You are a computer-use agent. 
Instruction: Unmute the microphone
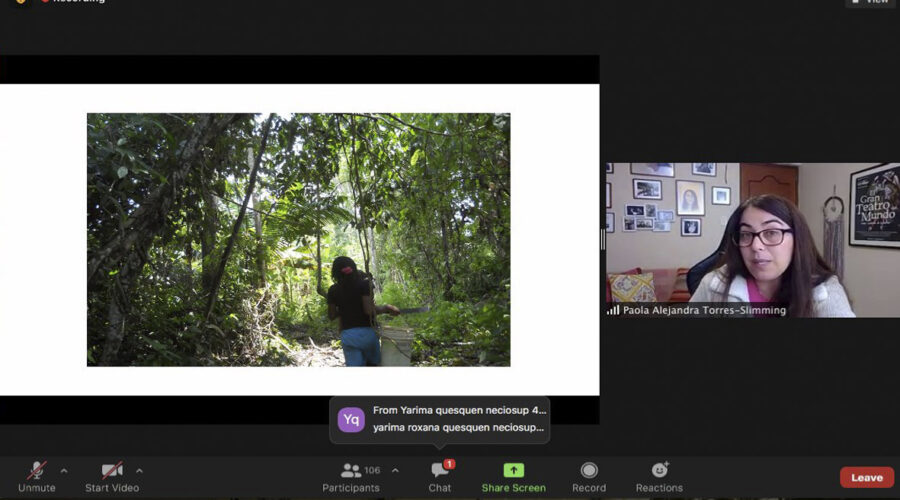(x=37, y=477)
